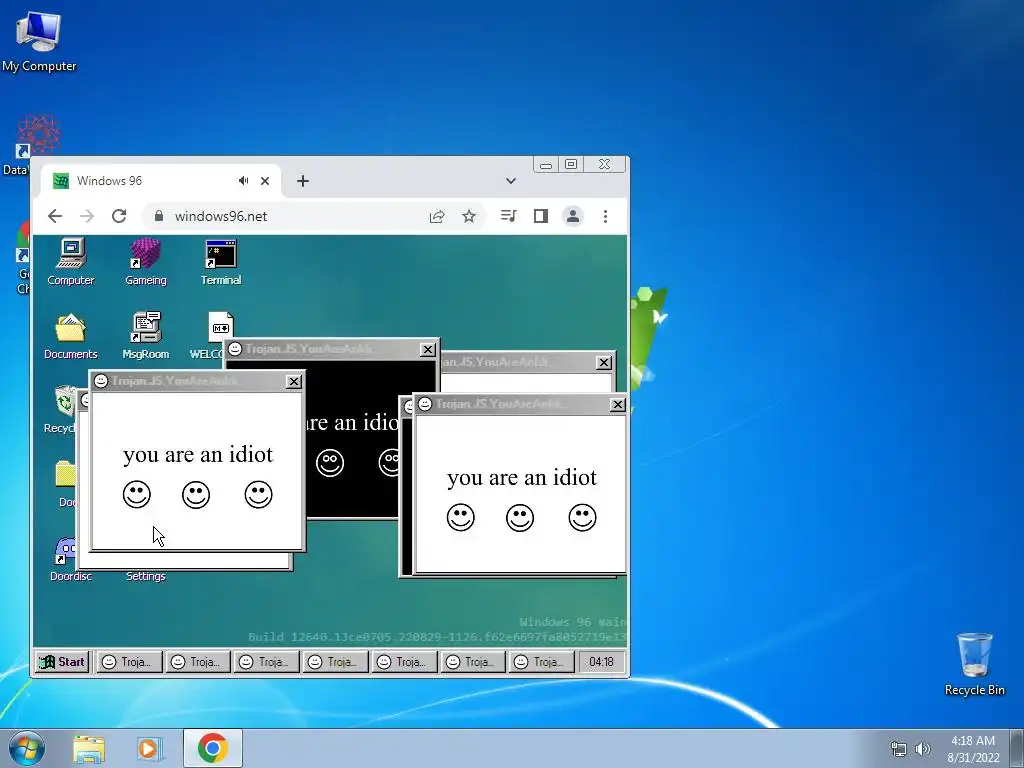Close the front-left white idiot popup
The height and width of the screenshot is (768, 1024).
294,381
